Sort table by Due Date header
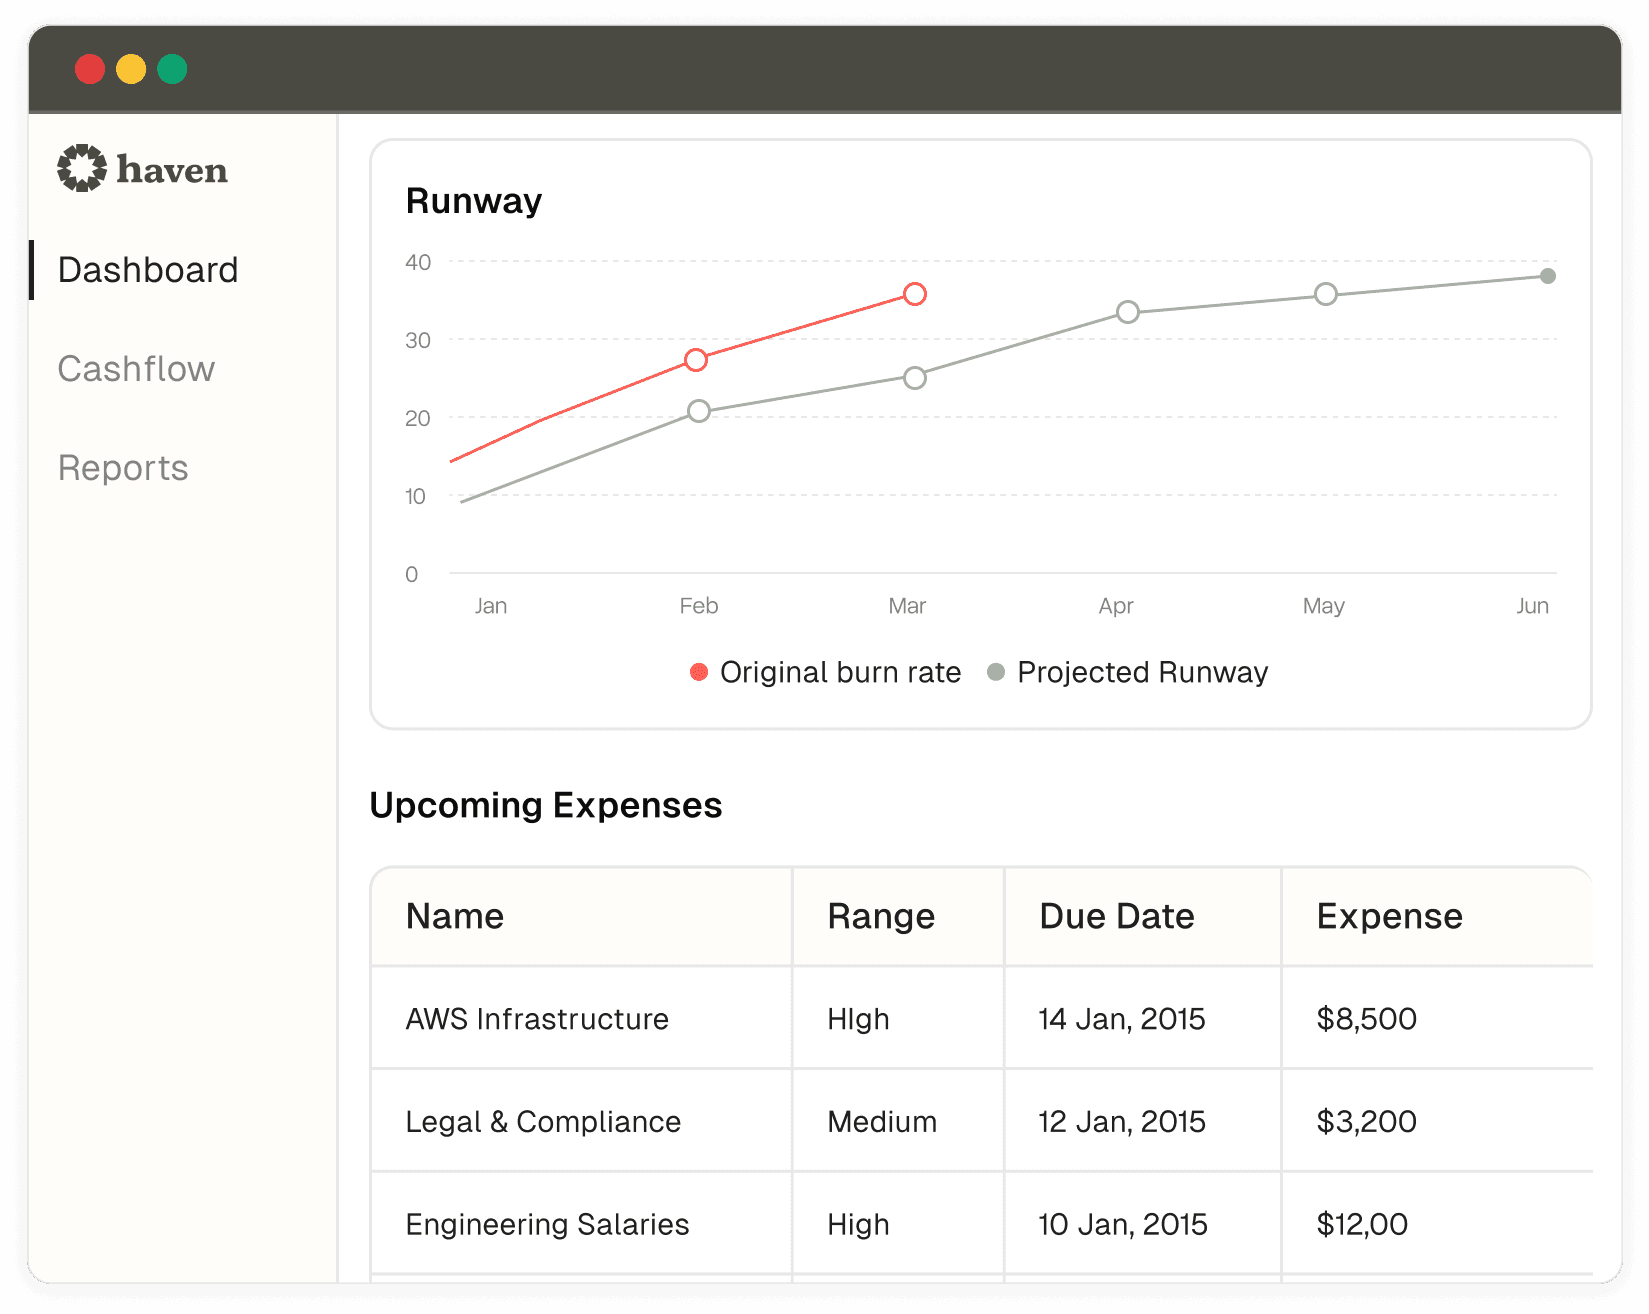The image size is (1649, 1314). 1116,916
